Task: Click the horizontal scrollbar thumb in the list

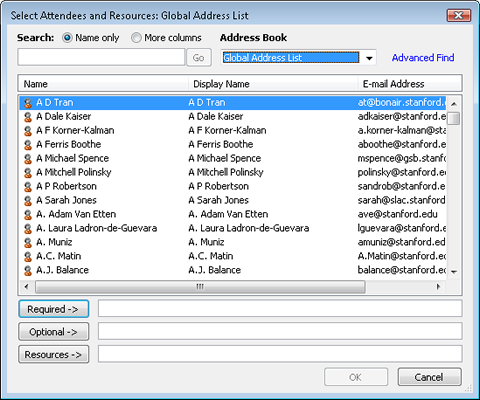Action: (x=200, y=287)
